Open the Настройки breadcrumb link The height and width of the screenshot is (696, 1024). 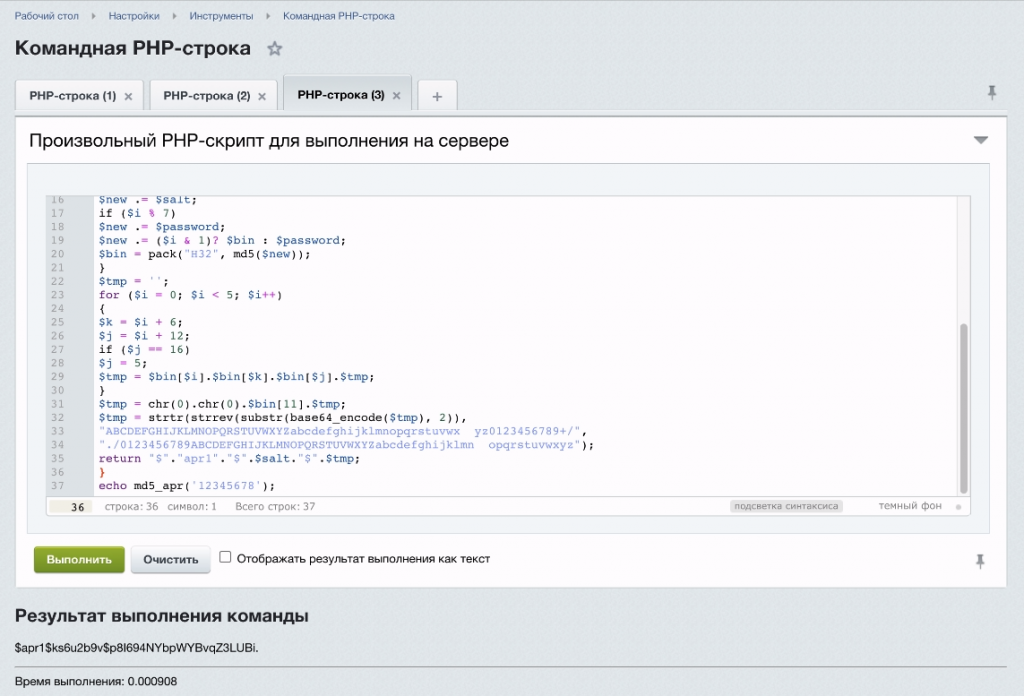[135, 16]
